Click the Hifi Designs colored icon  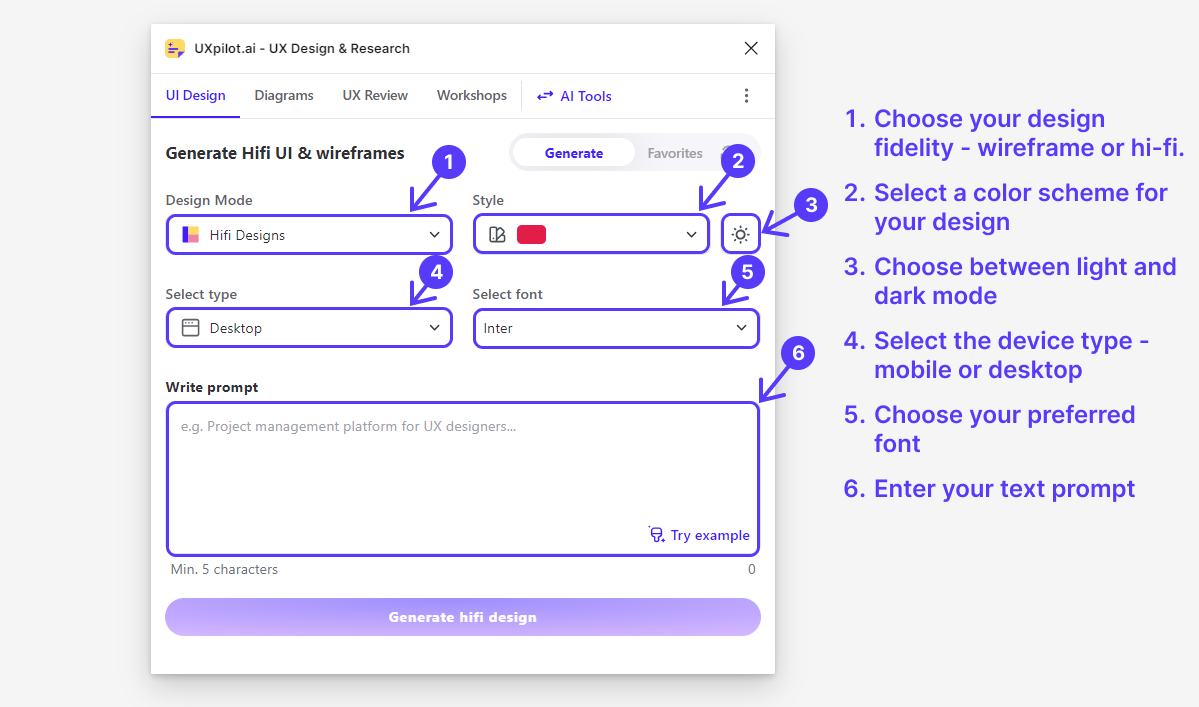click(190, 235)
